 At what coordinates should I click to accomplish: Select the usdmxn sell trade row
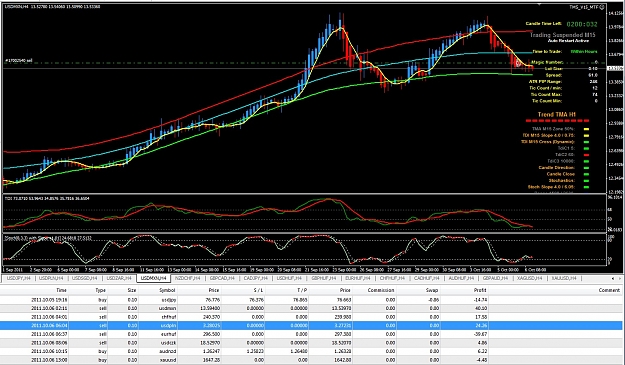coord(311,308)
